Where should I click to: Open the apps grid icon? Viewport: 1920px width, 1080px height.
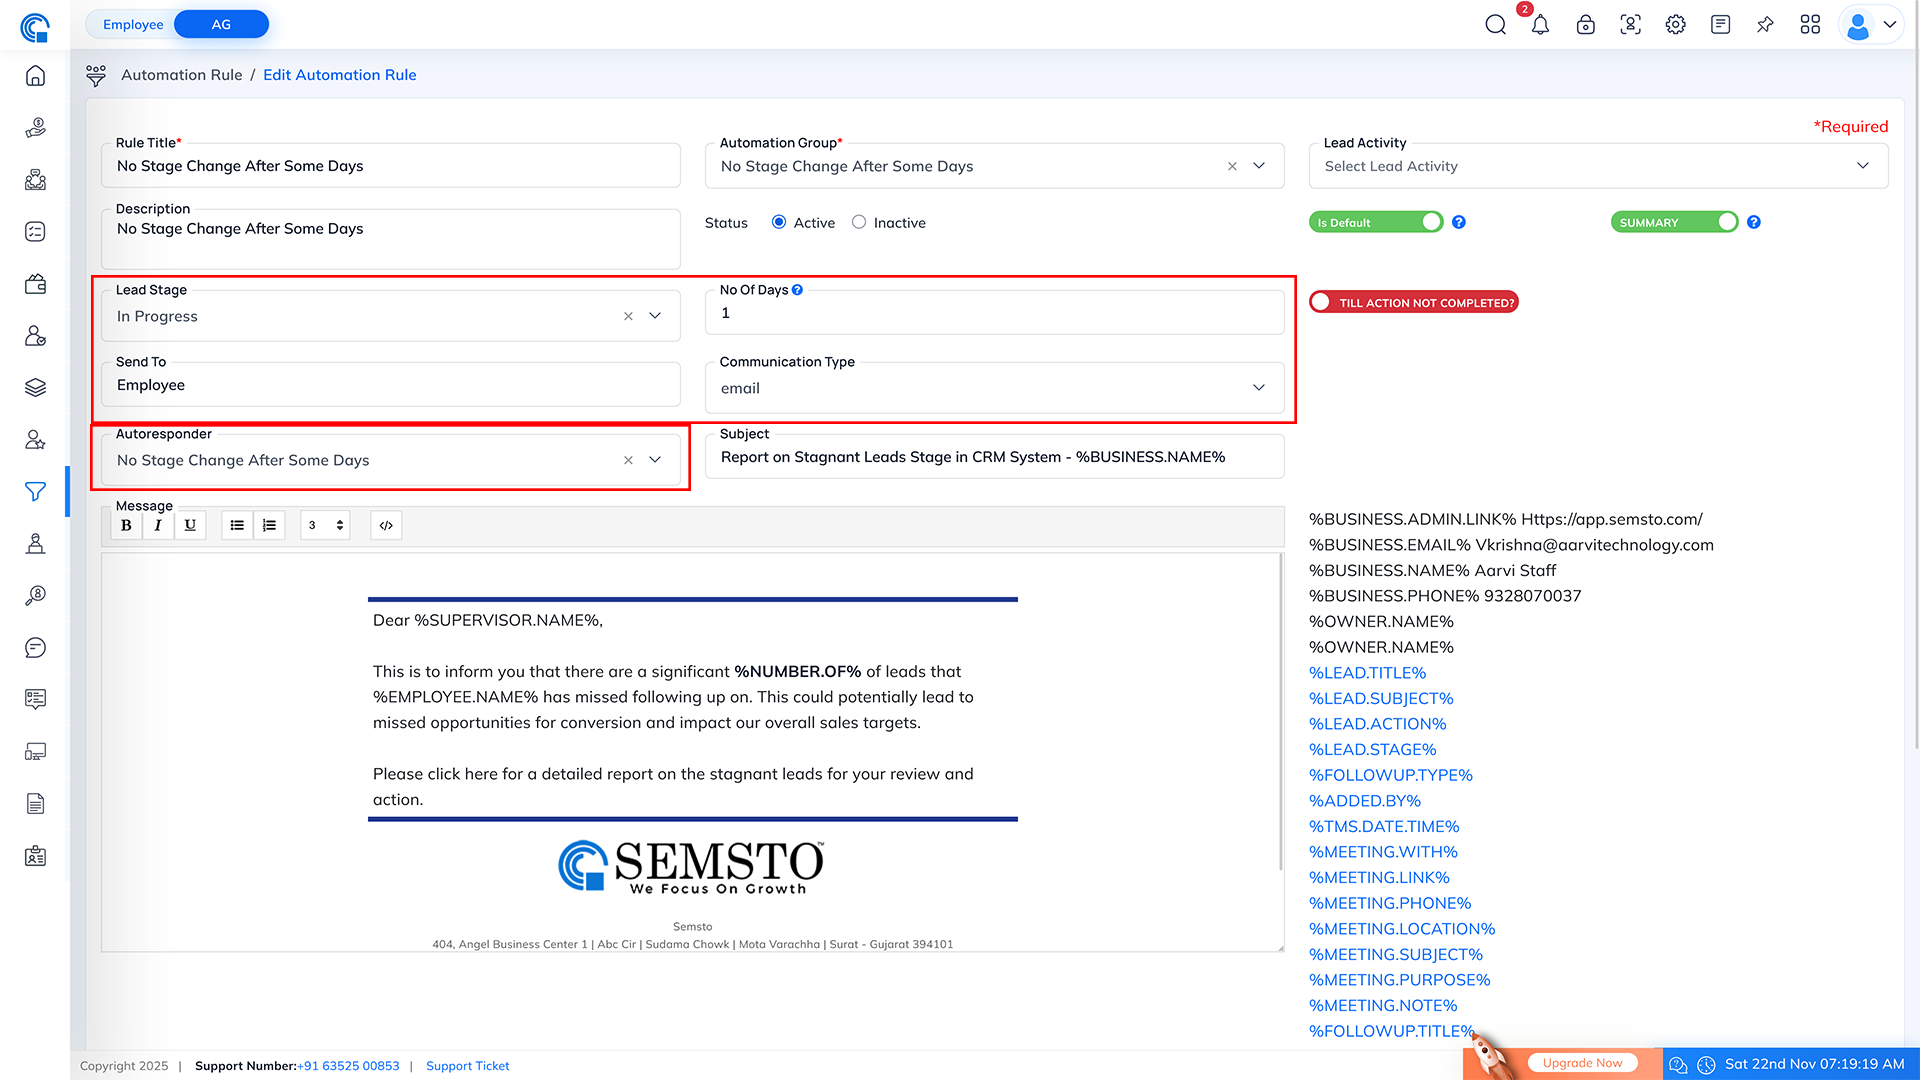[1810, 25]
